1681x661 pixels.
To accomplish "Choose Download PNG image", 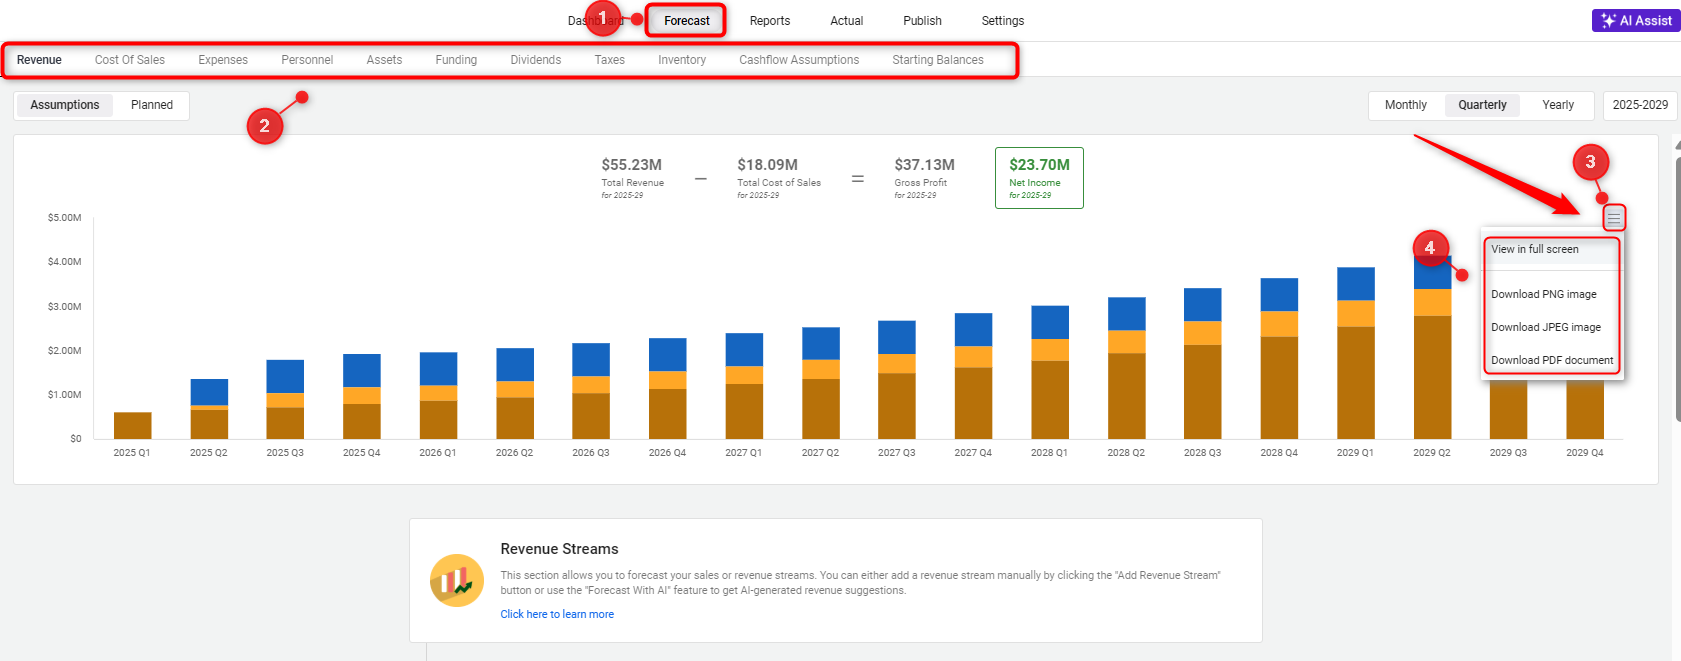I will (x=1543, y=295).
